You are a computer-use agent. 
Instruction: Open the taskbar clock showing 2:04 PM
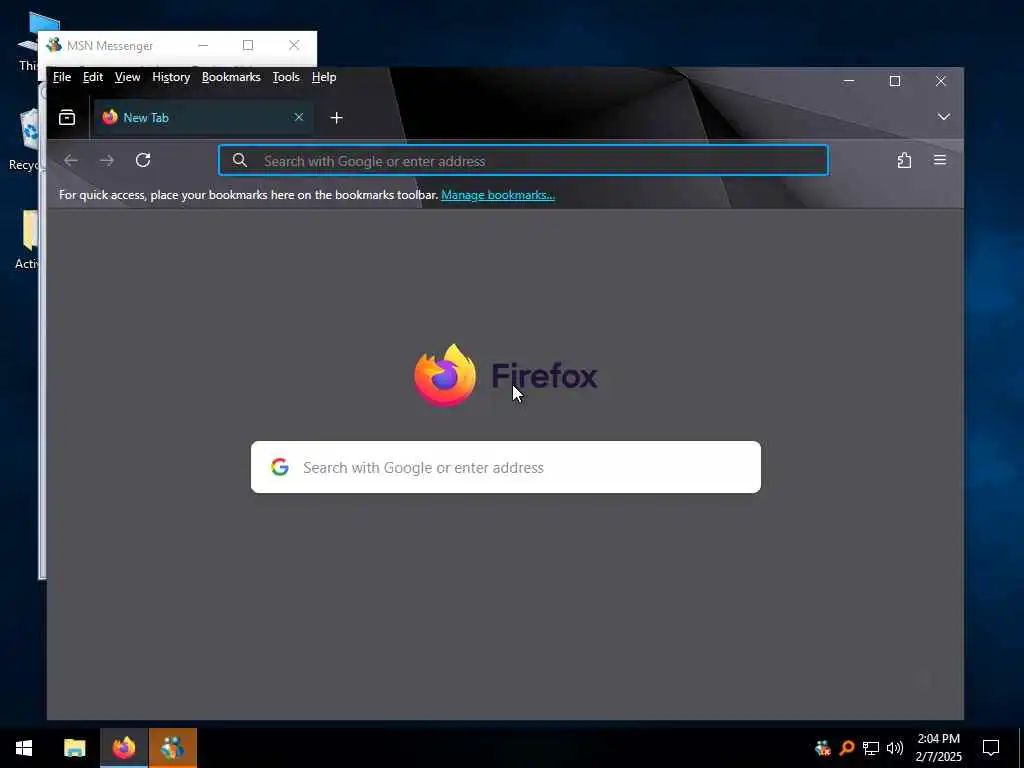938,748
